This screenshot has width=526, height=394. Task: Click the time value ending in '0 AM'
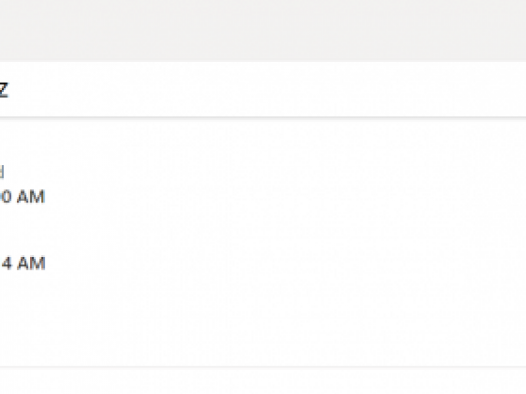click(x=22, y=197)
